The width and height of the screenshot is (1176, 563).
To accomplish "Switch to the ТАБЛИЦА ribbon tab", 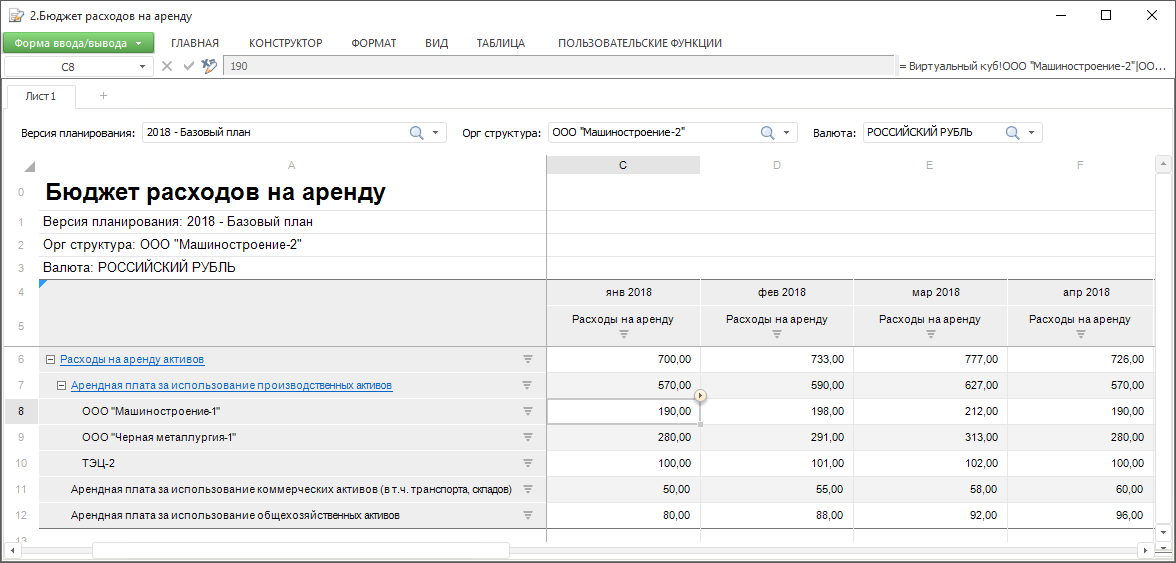I will pos(501,43).
